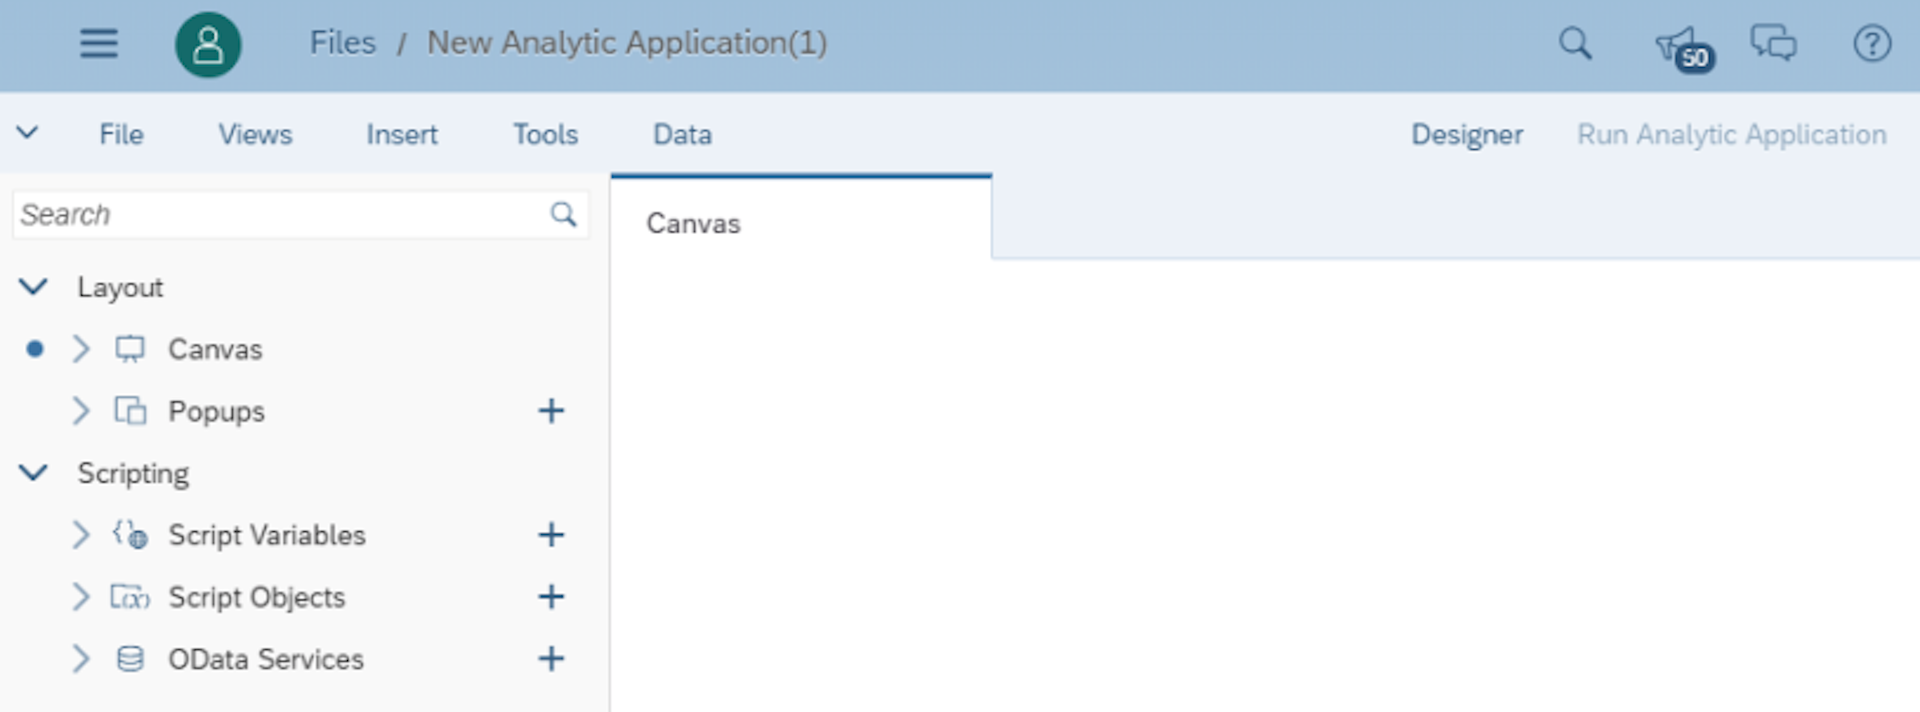
Task: Expand the Canvas tree node
Action: 81,349
